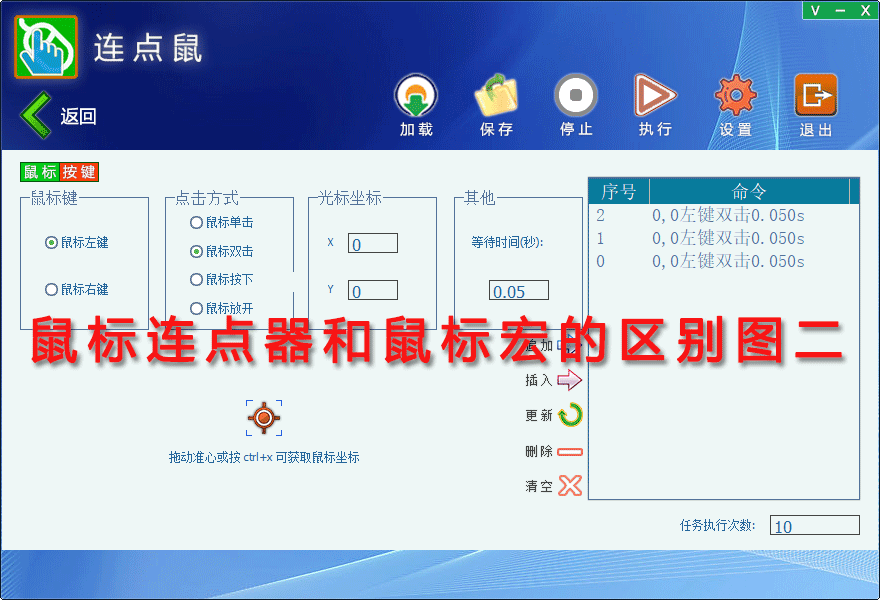Click the 加载 load icon

[x=416, y=96]
